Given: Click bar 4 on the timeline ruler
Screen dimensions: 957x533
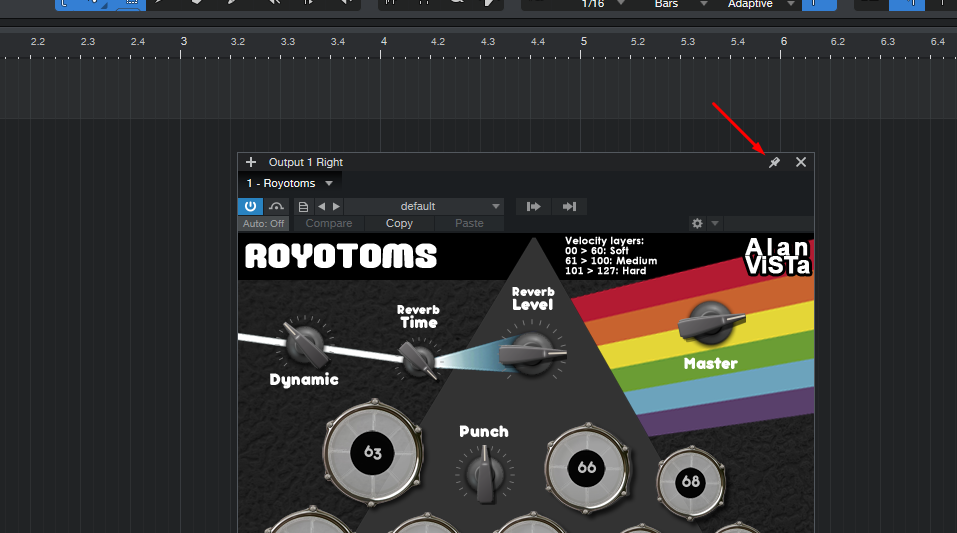Looking at the screenshot, I should point(384,42).
